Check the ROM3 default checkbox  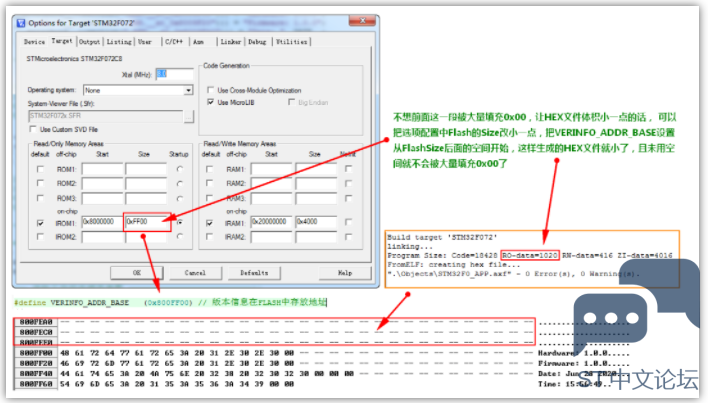point(40,198)
